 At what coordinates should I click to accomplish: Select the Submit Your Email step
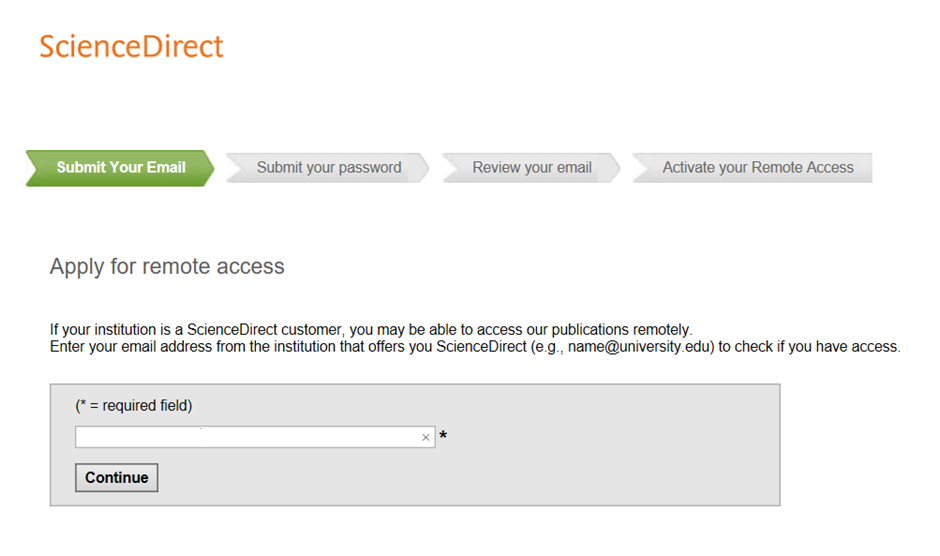coord(120,168)
